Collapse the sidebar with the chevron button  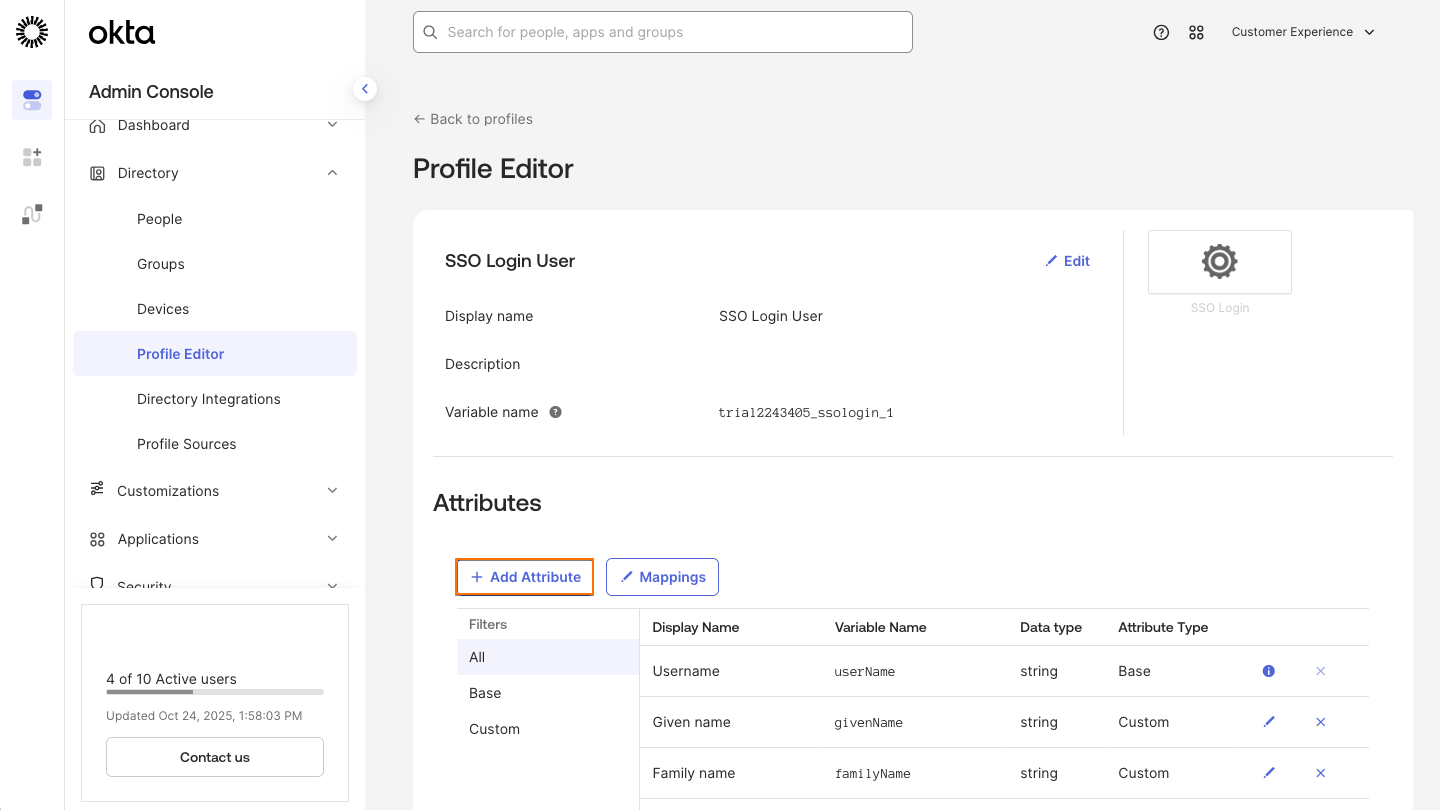click(x=365, y=88)
